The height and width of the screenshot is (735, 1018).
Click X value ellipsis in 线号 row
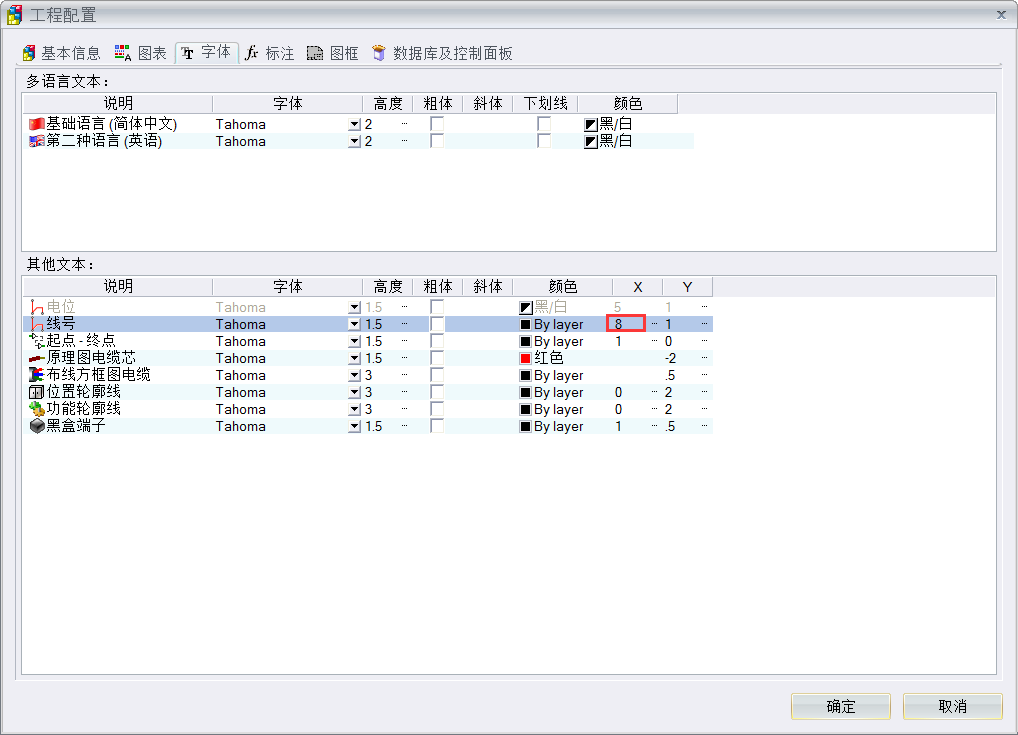point(654,324)
